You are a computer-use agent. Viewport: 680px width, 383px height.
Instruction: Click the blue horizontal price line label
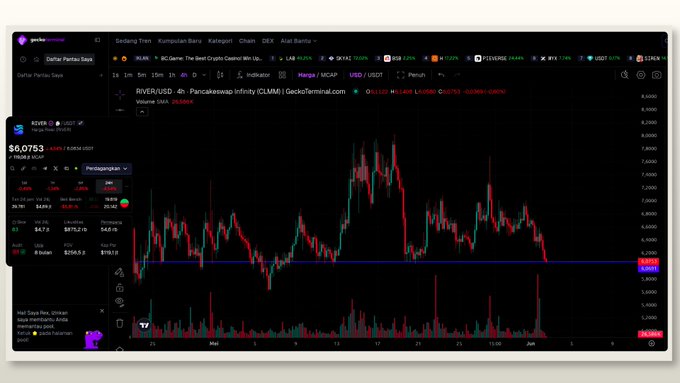(648, 269)
